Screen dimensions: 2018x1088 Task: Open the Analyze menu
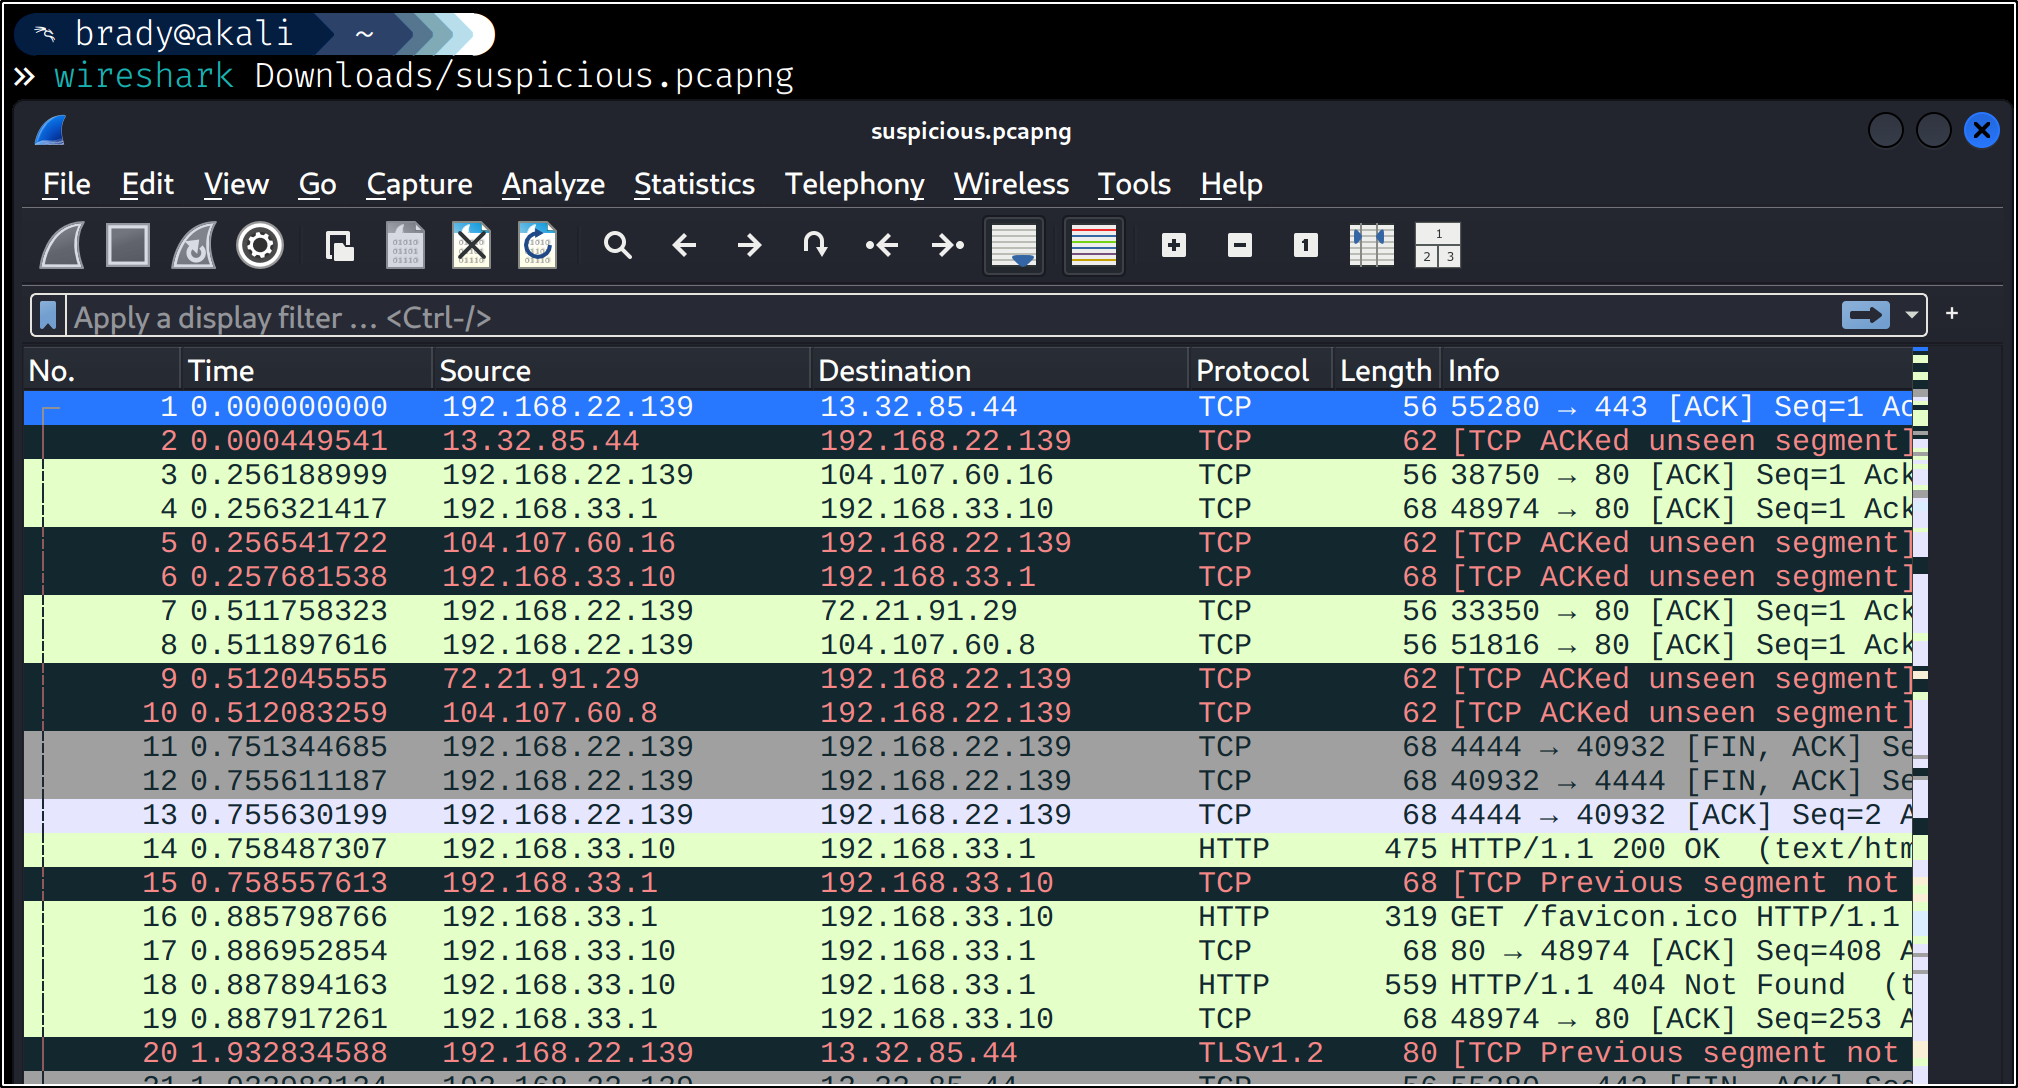[x=553, y=184]
